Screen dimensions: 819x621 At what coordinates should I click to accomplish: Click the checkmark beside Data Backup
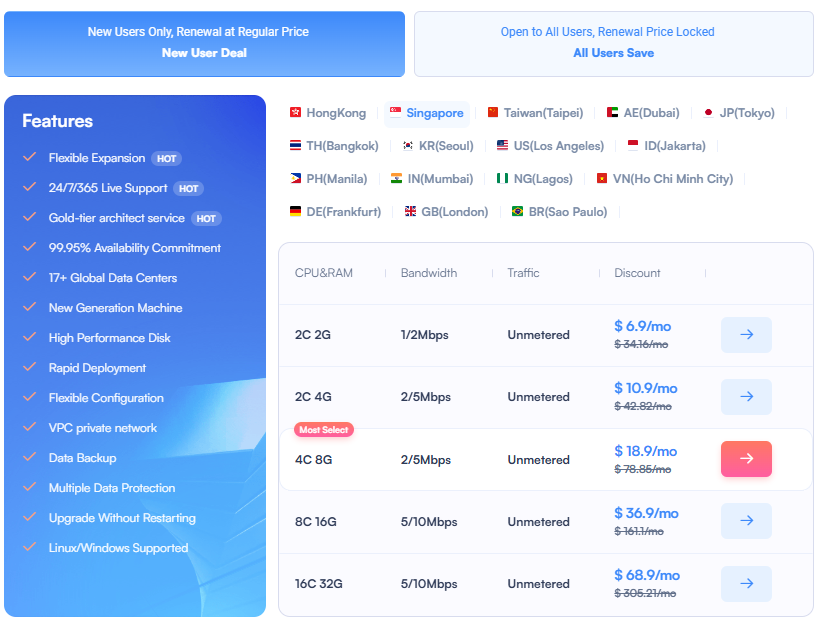[30, 458]
